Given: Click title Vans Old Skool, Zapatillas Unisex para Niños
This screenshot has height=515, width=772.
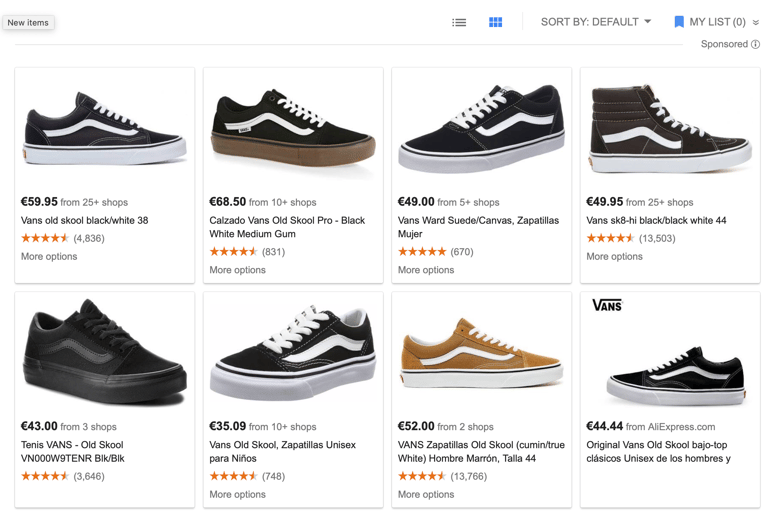Looking at the screenshot, I should 283,451.
